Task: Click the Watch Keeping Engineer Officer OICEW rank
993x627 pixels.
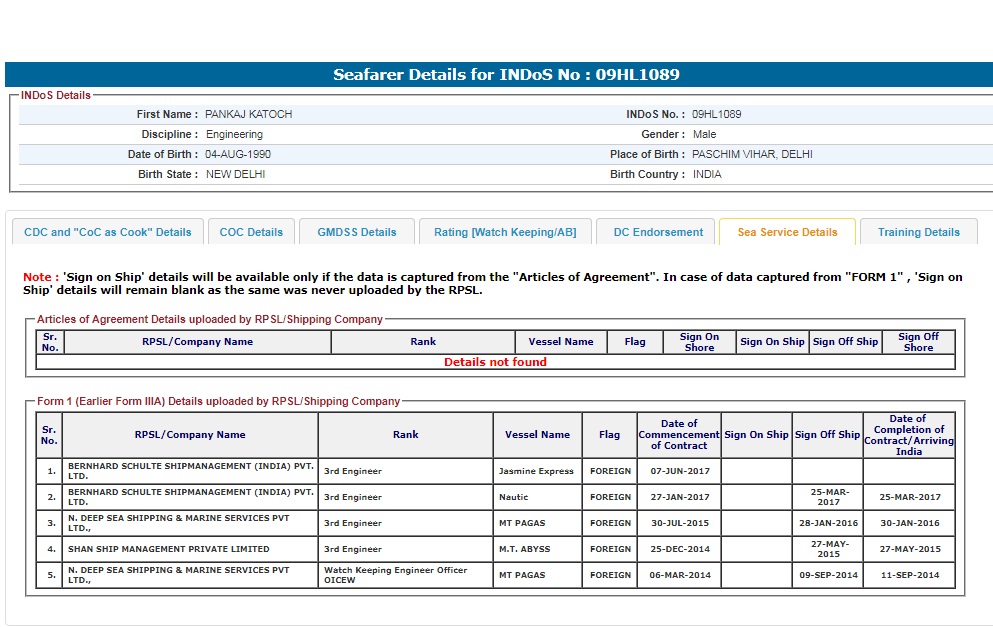Action: coord(395,575)
